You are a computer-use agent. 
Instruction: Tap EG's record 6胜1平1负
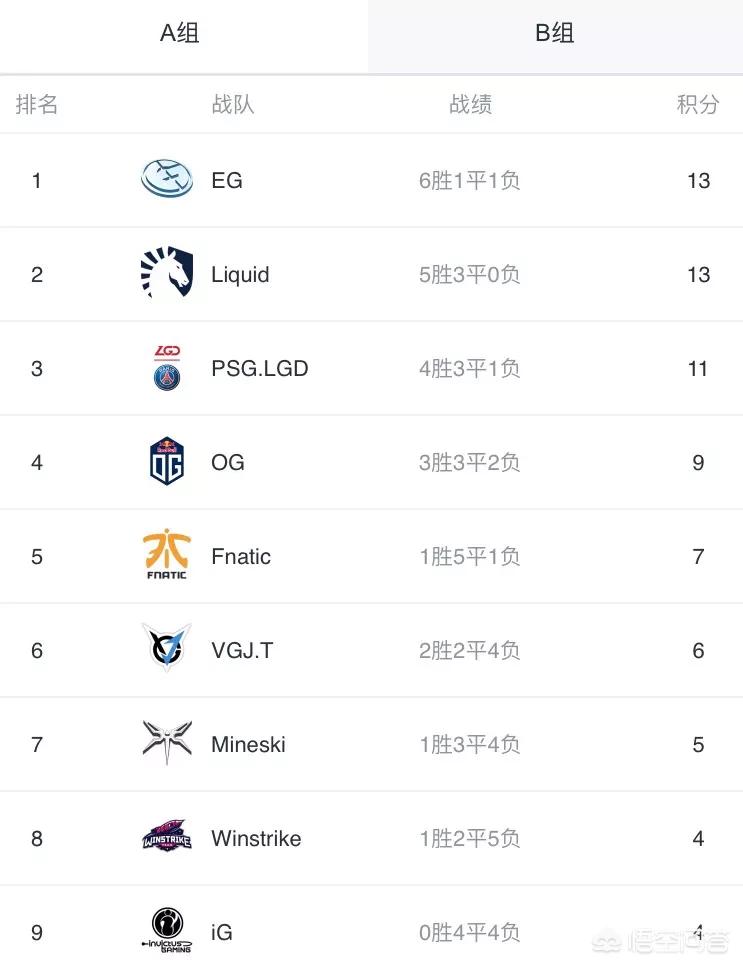click(470, 180)
